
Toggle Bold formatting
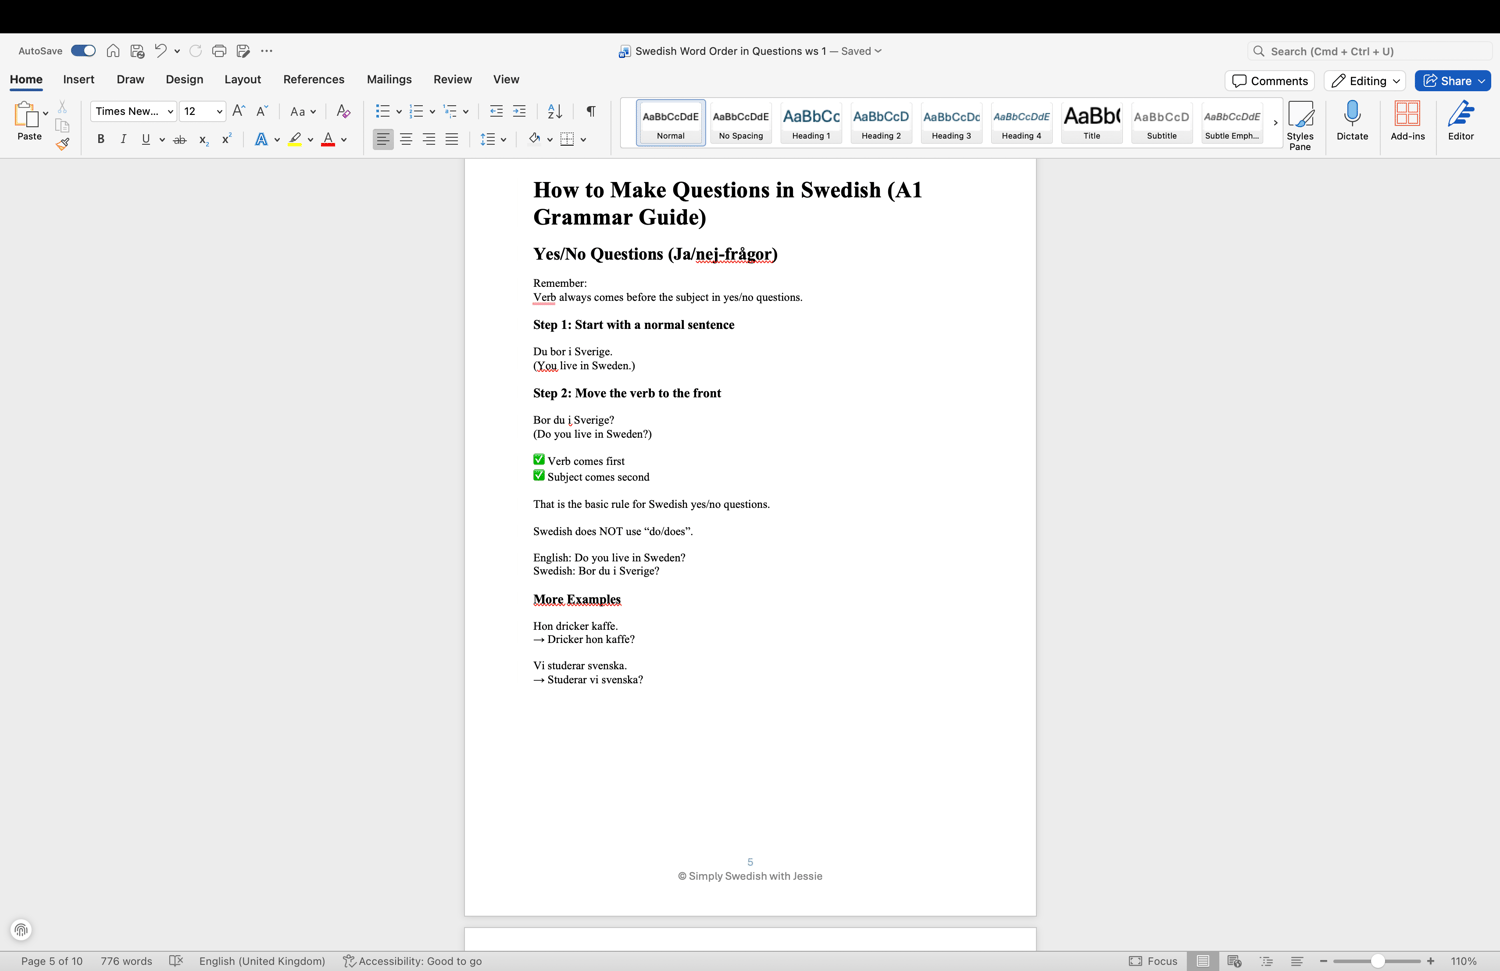tap(101, 140)
